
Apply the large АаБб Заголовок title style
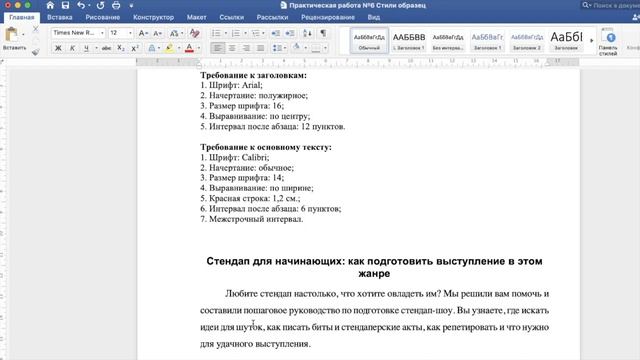point(566,40)
